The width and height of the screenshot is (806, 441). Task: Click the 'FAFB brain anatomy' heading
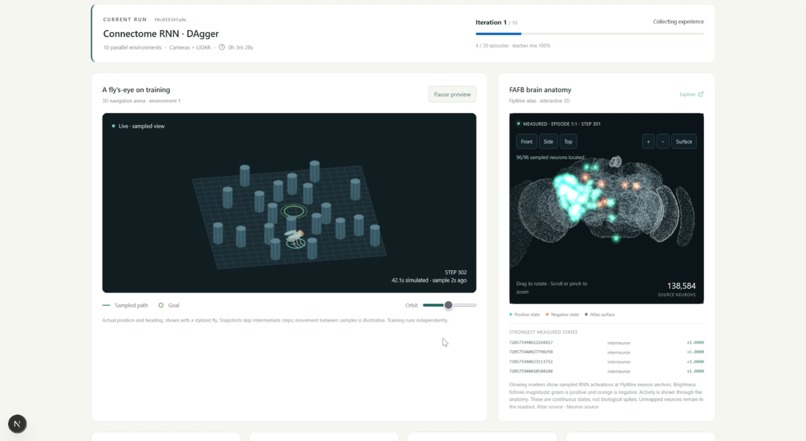[x=540, y=89]
